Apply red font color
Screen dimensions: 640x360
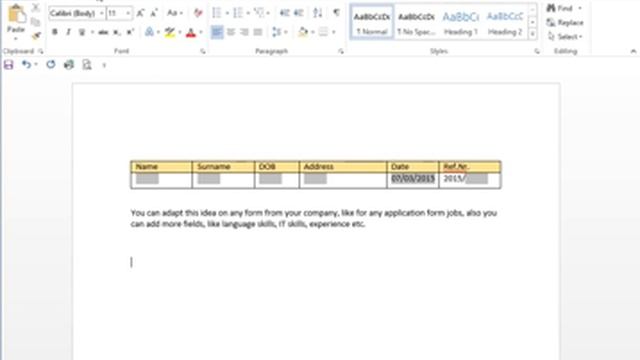(191, 32)
